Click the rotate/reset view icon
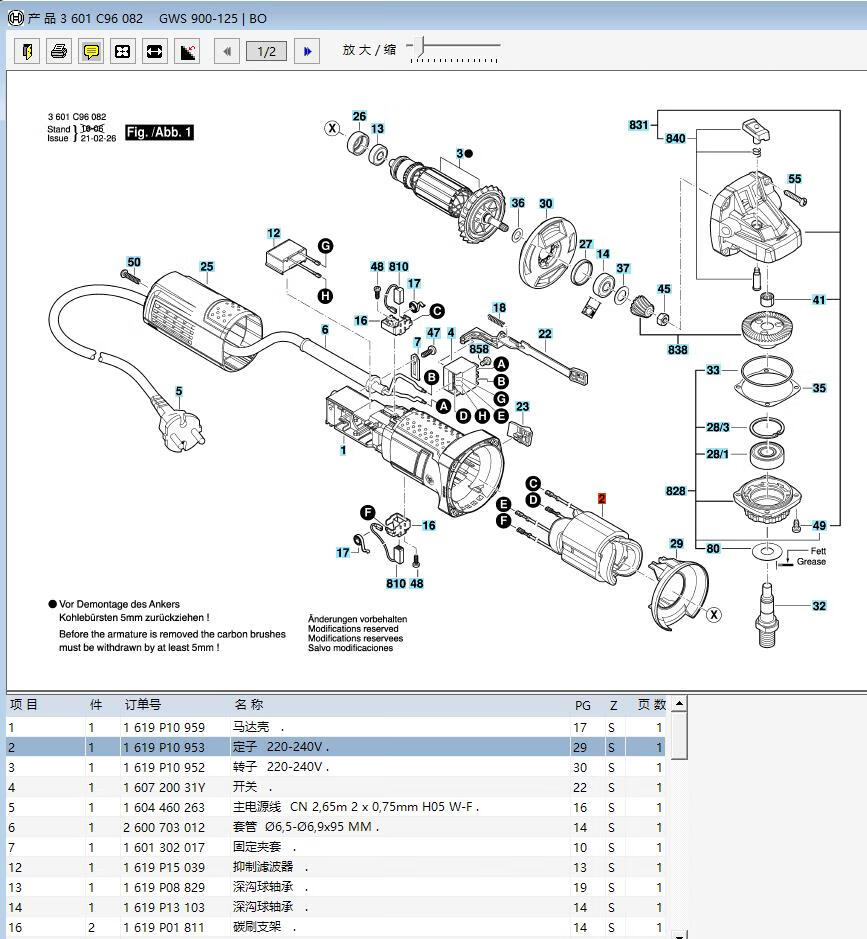 tap(187, 52)
